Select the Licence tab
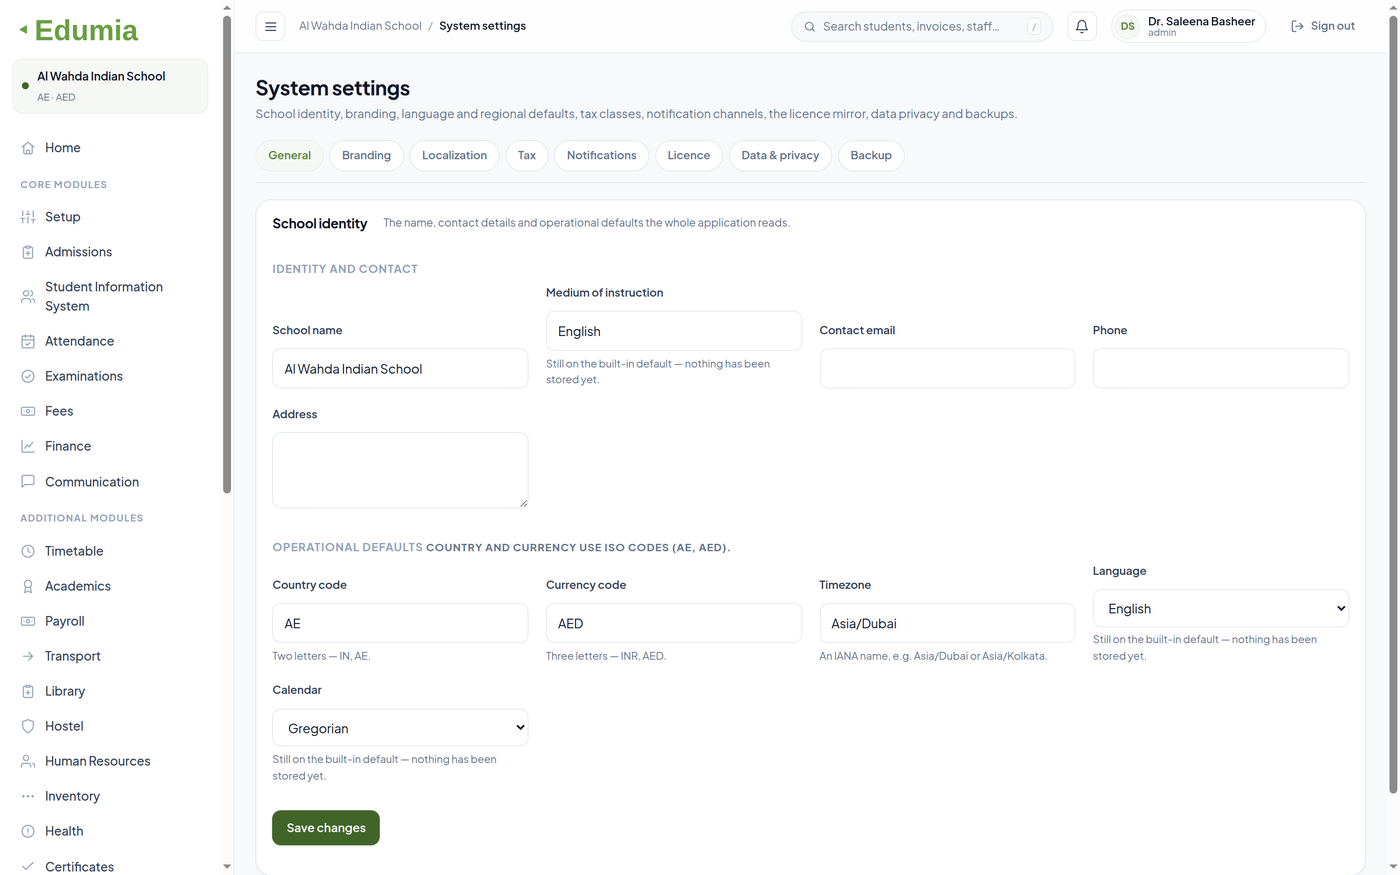The height and width of the screenshot is (875, 1400). [x=689, y=155]
